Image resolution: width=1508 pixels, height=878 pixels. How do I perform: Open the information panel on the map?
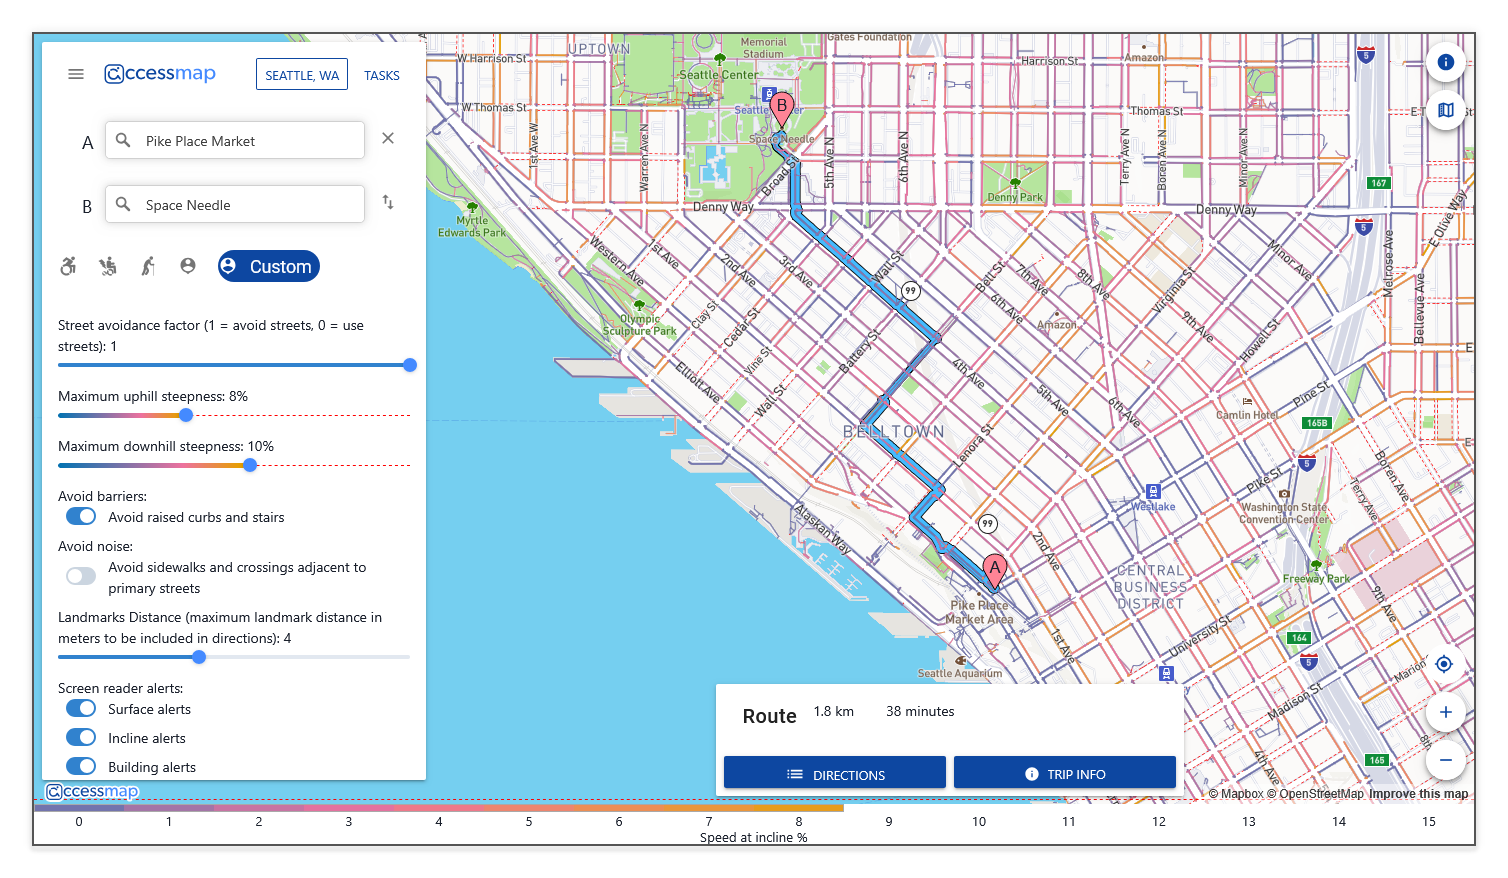point(1445,61)
